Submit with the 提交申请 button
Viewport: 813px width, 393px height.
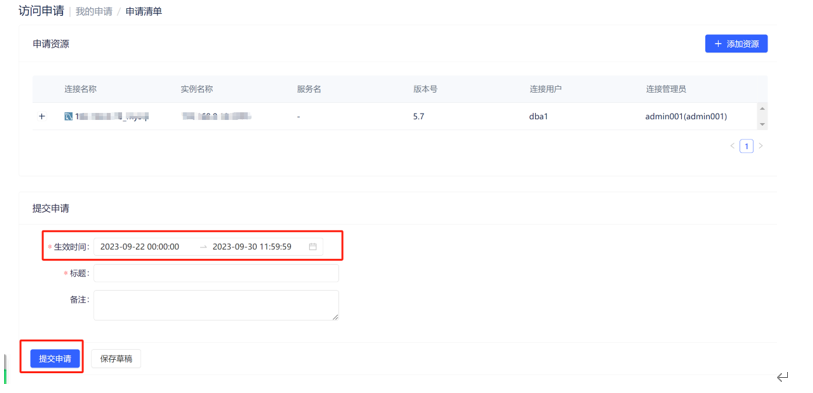(x=55, y=359)
